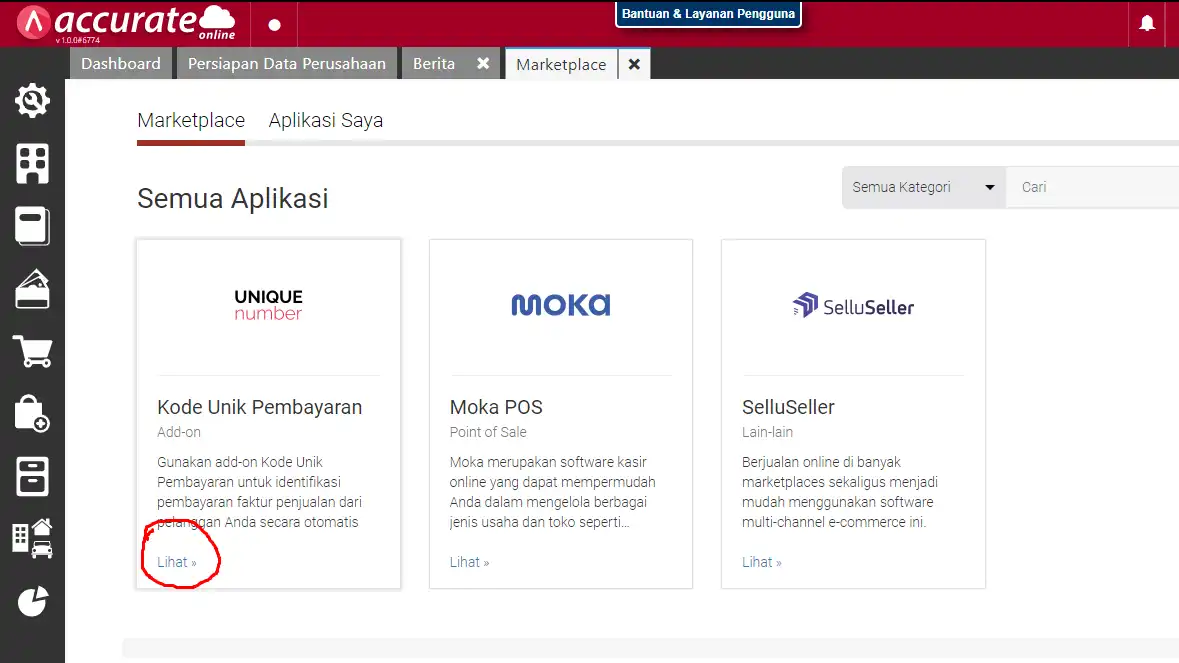This screenshot has width=1179, height=663.
Task: Click the Semua Aplikasi heading
Action: [x=232, y=198]
